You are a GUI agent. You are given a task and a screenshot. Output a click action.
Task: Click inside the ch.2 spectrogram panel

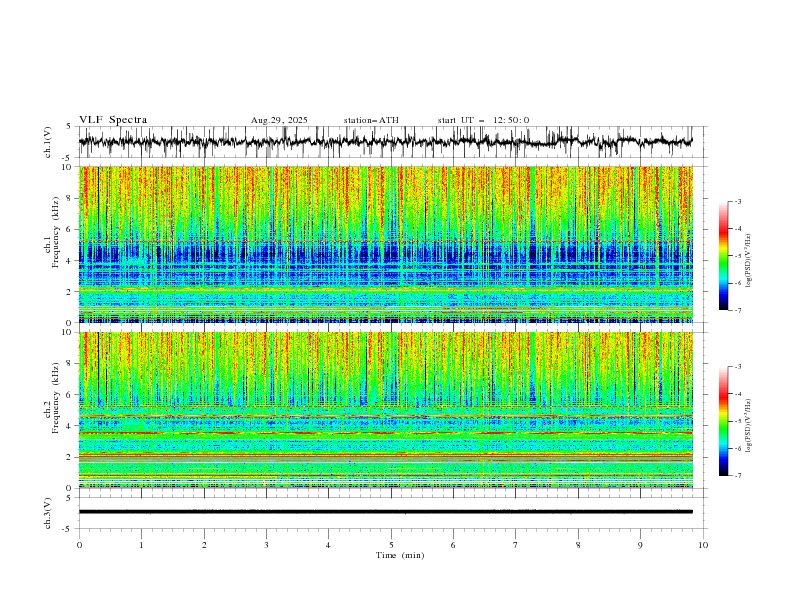pyautogui.click(x=385, y=410)
